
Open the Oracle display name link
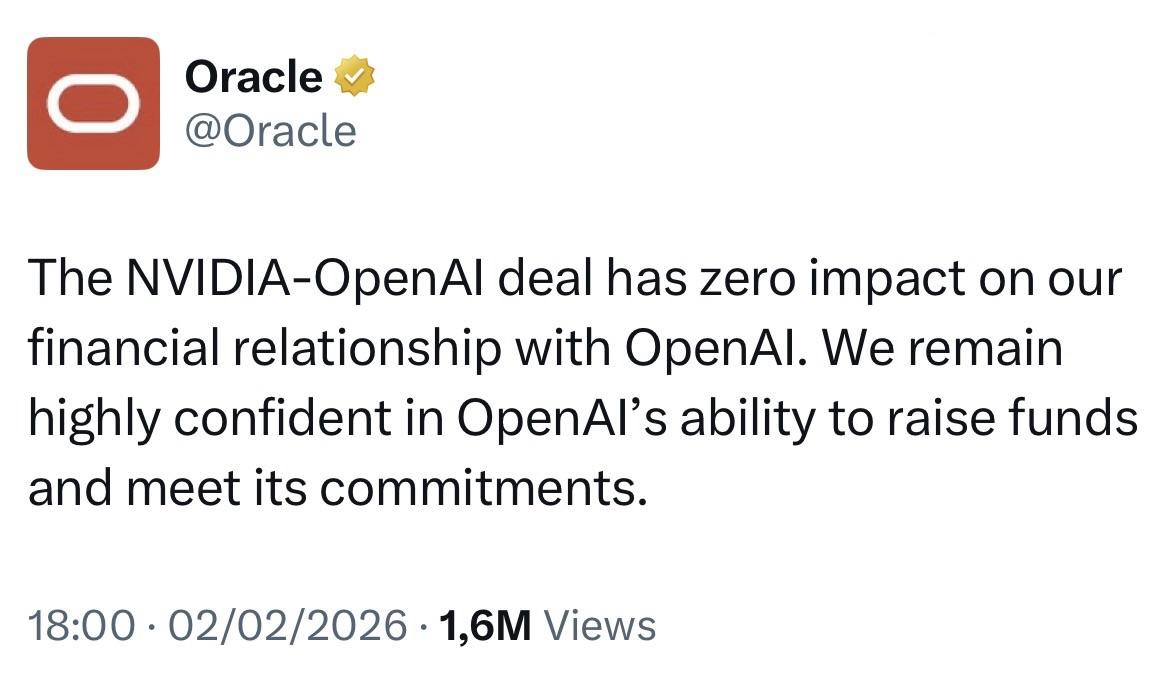[x=253, y=77]
